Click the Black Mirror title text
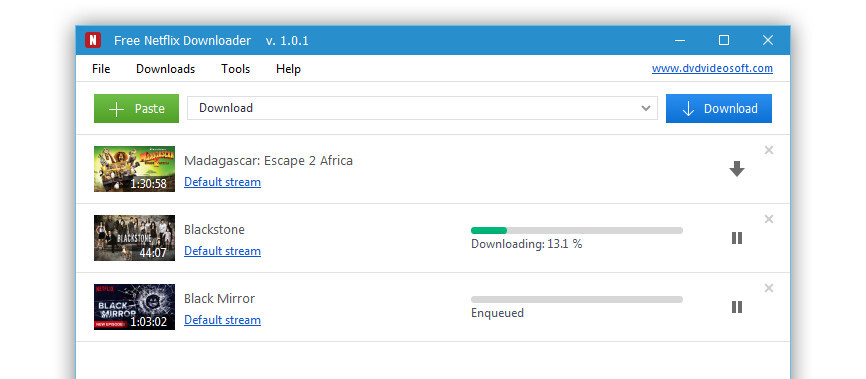The image size is (866, 379). pyautogui.click(x=219, y=299)
